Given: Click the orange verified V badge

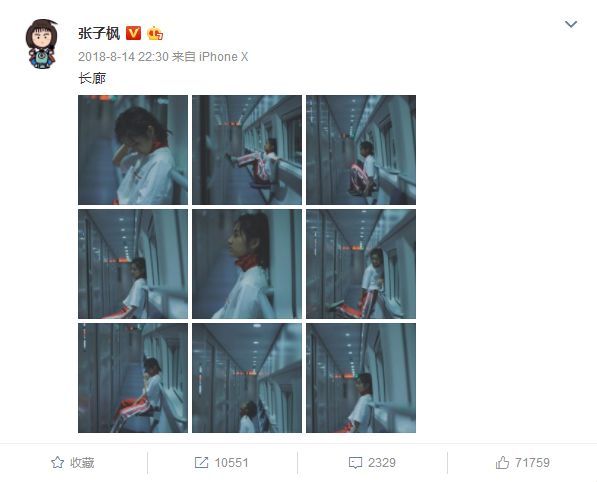Looking at the screenshot, I should coord(133,34).
